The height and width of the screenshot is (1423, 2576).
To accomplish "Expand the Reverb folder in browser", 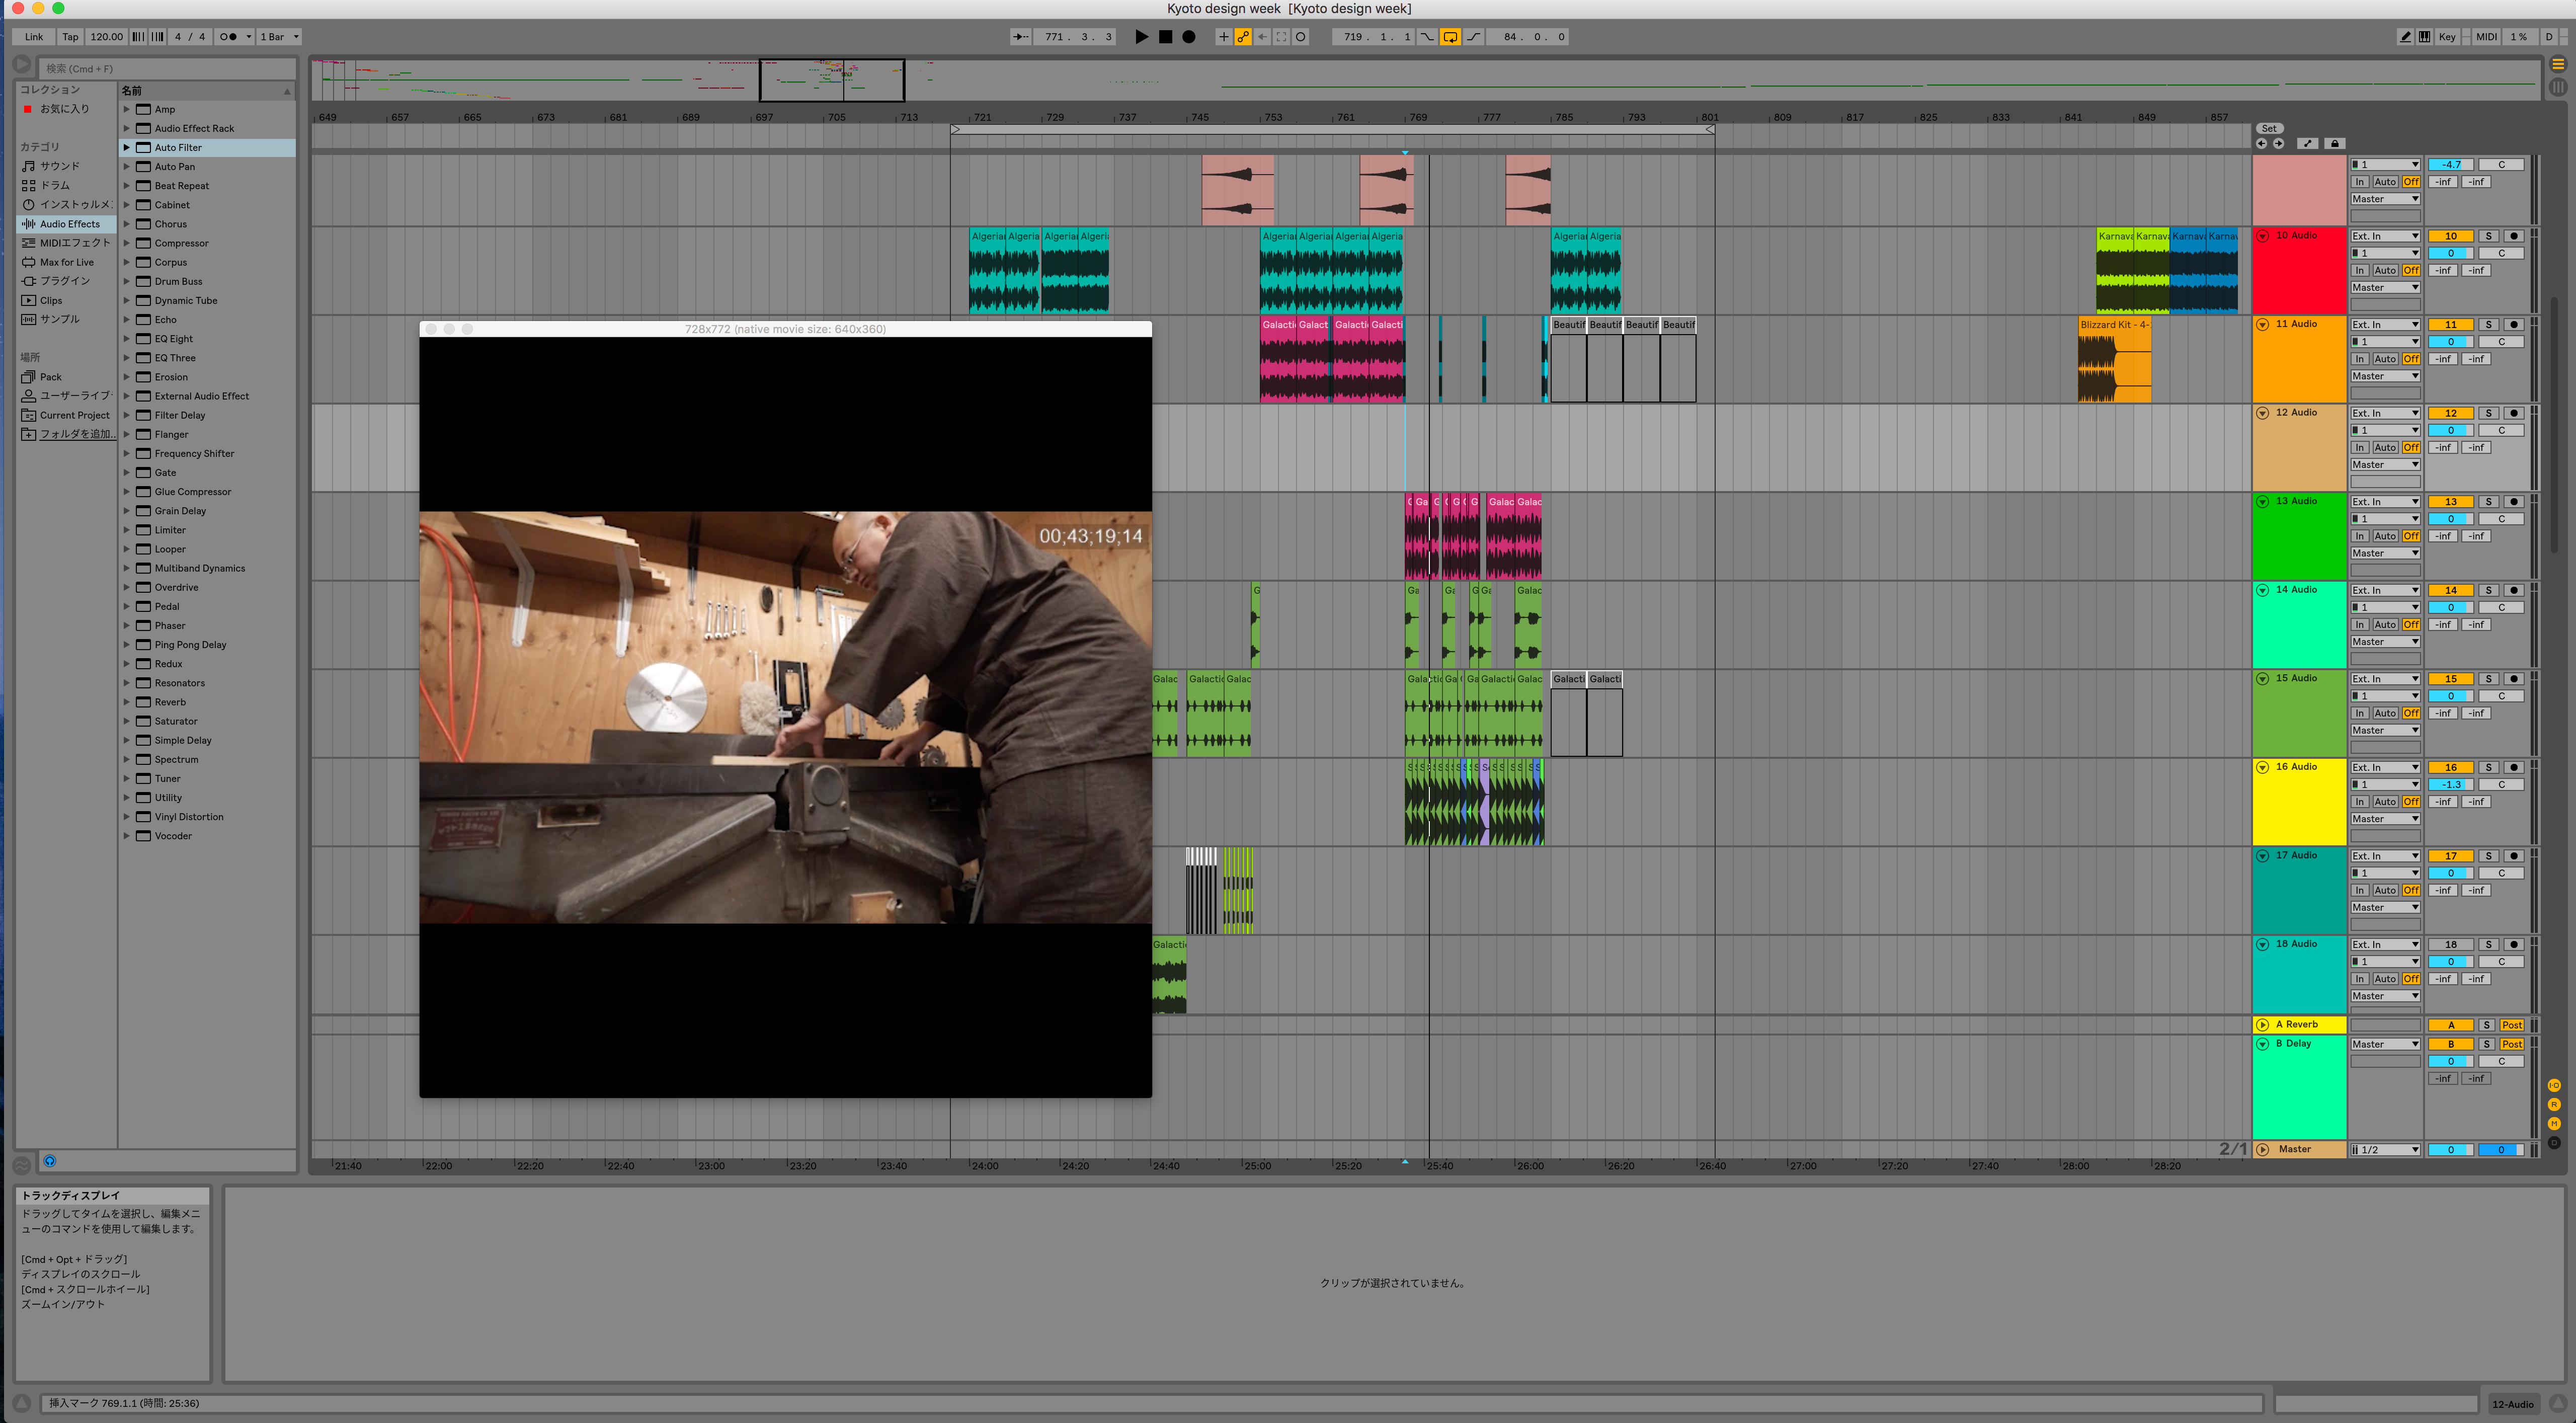I will (127, 702).
